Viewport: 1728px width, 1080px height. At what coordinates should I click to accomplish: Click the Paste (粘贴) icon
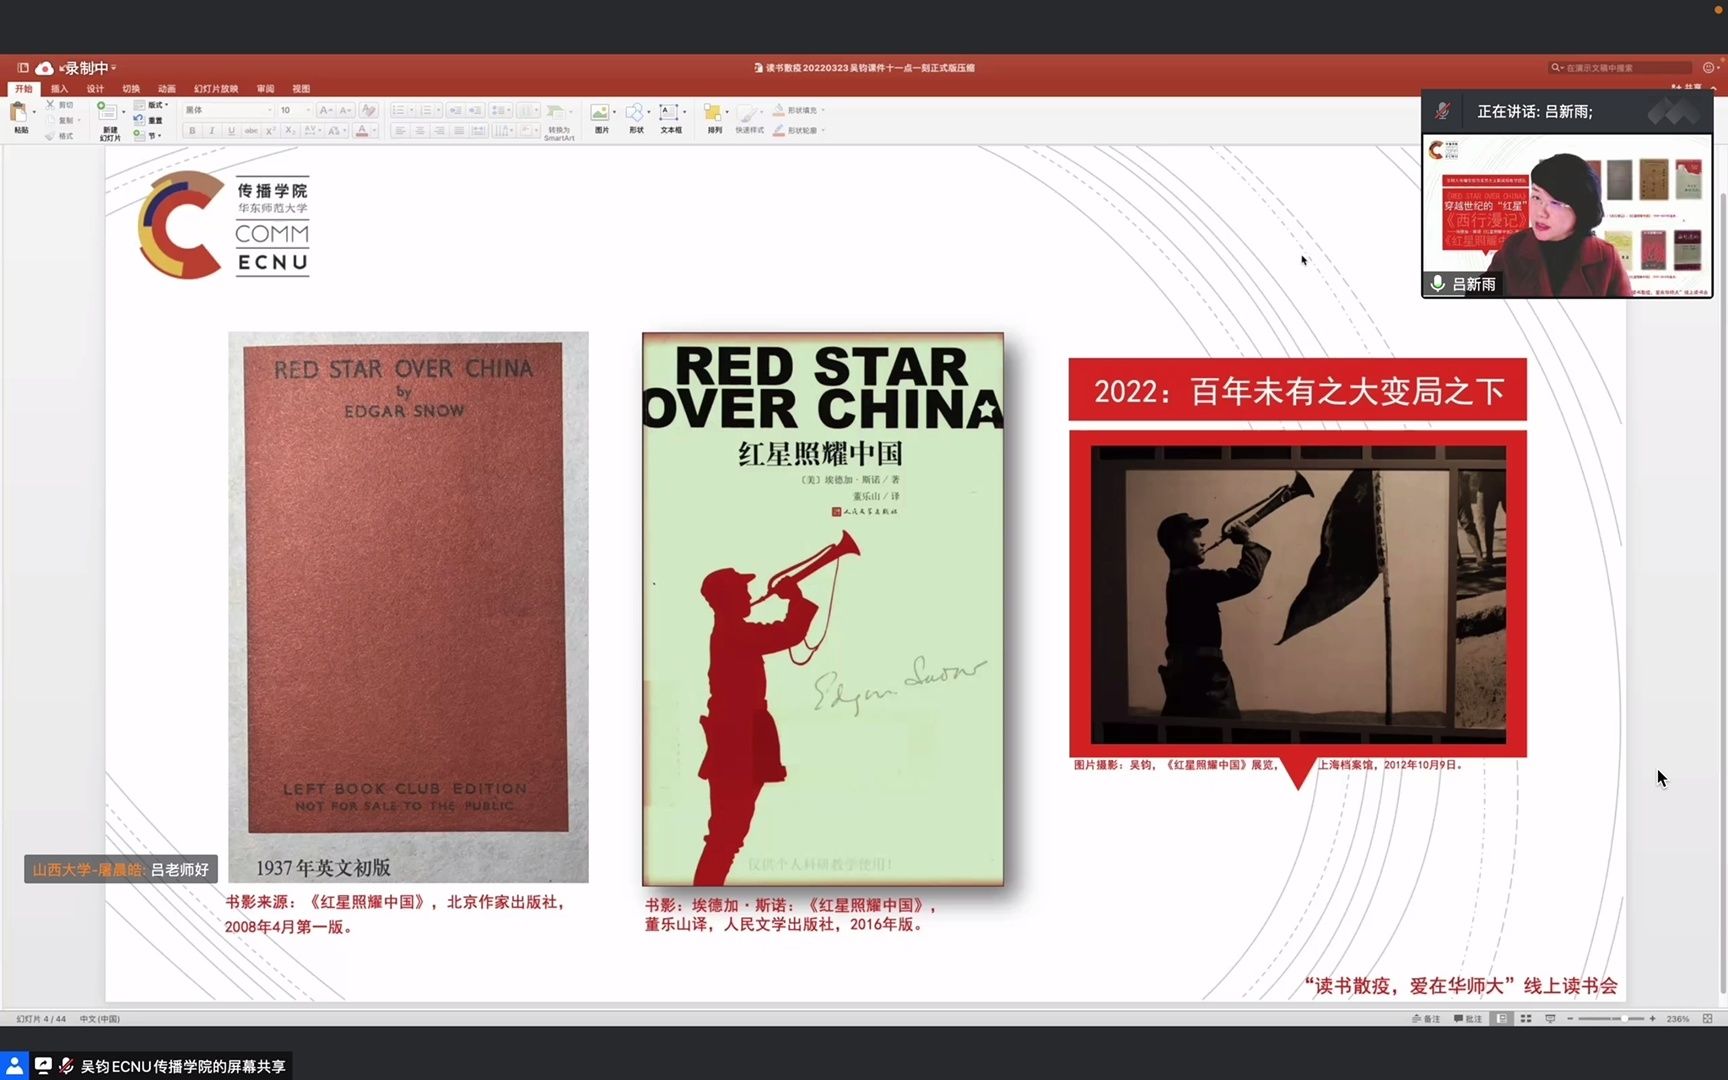(x=19, y=113)
